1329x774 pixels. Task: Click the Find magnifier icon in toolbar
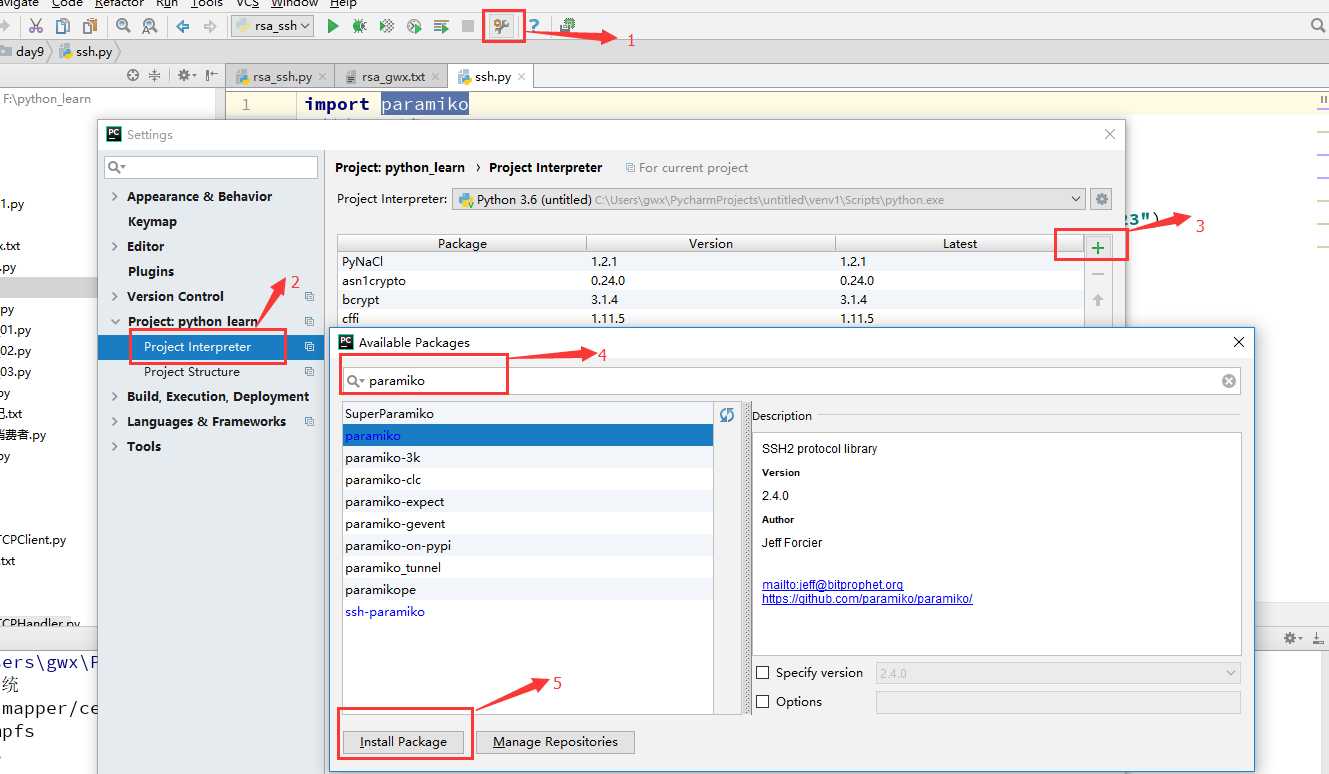coord(123,26)
